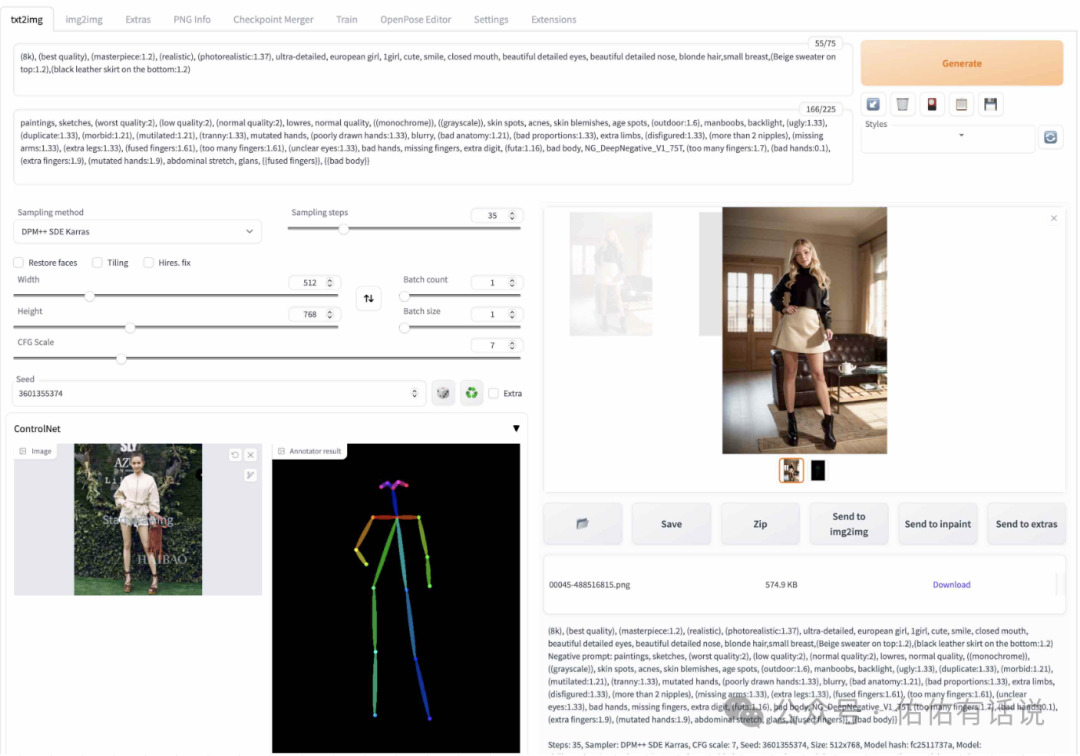Click the Sampling steps stepper arrows
Image resolution: width=1080 pixels, height=756 pixels.
[x=512, y=216]
